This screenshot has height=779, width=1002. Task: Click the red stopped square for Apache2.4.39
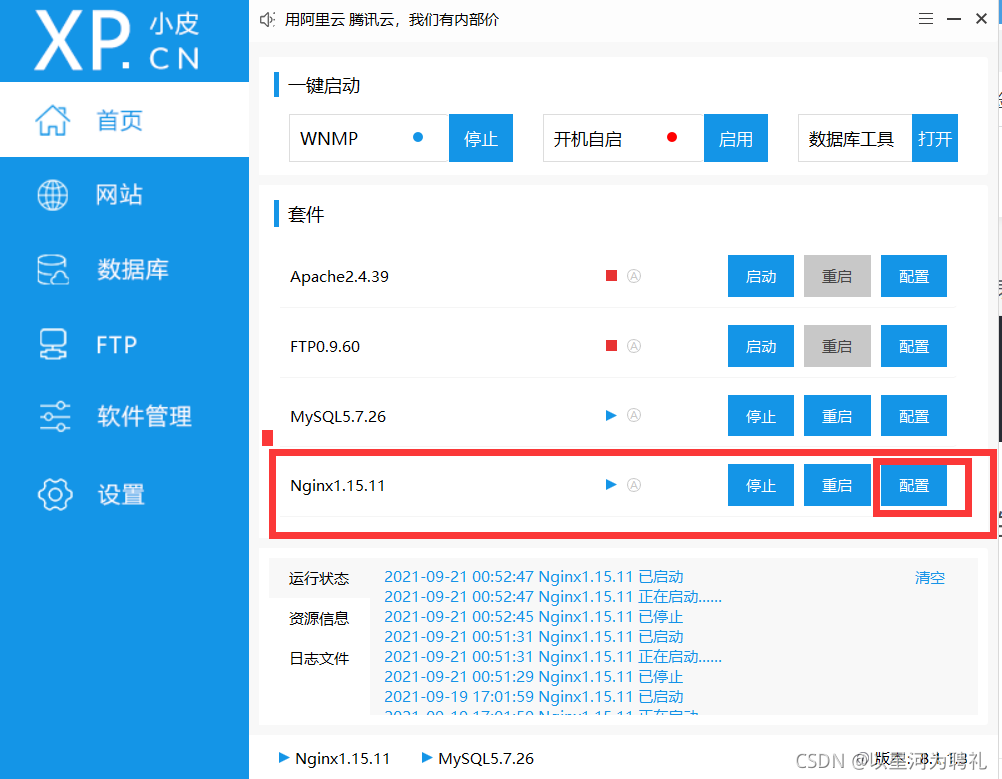(x=612, y=275)
